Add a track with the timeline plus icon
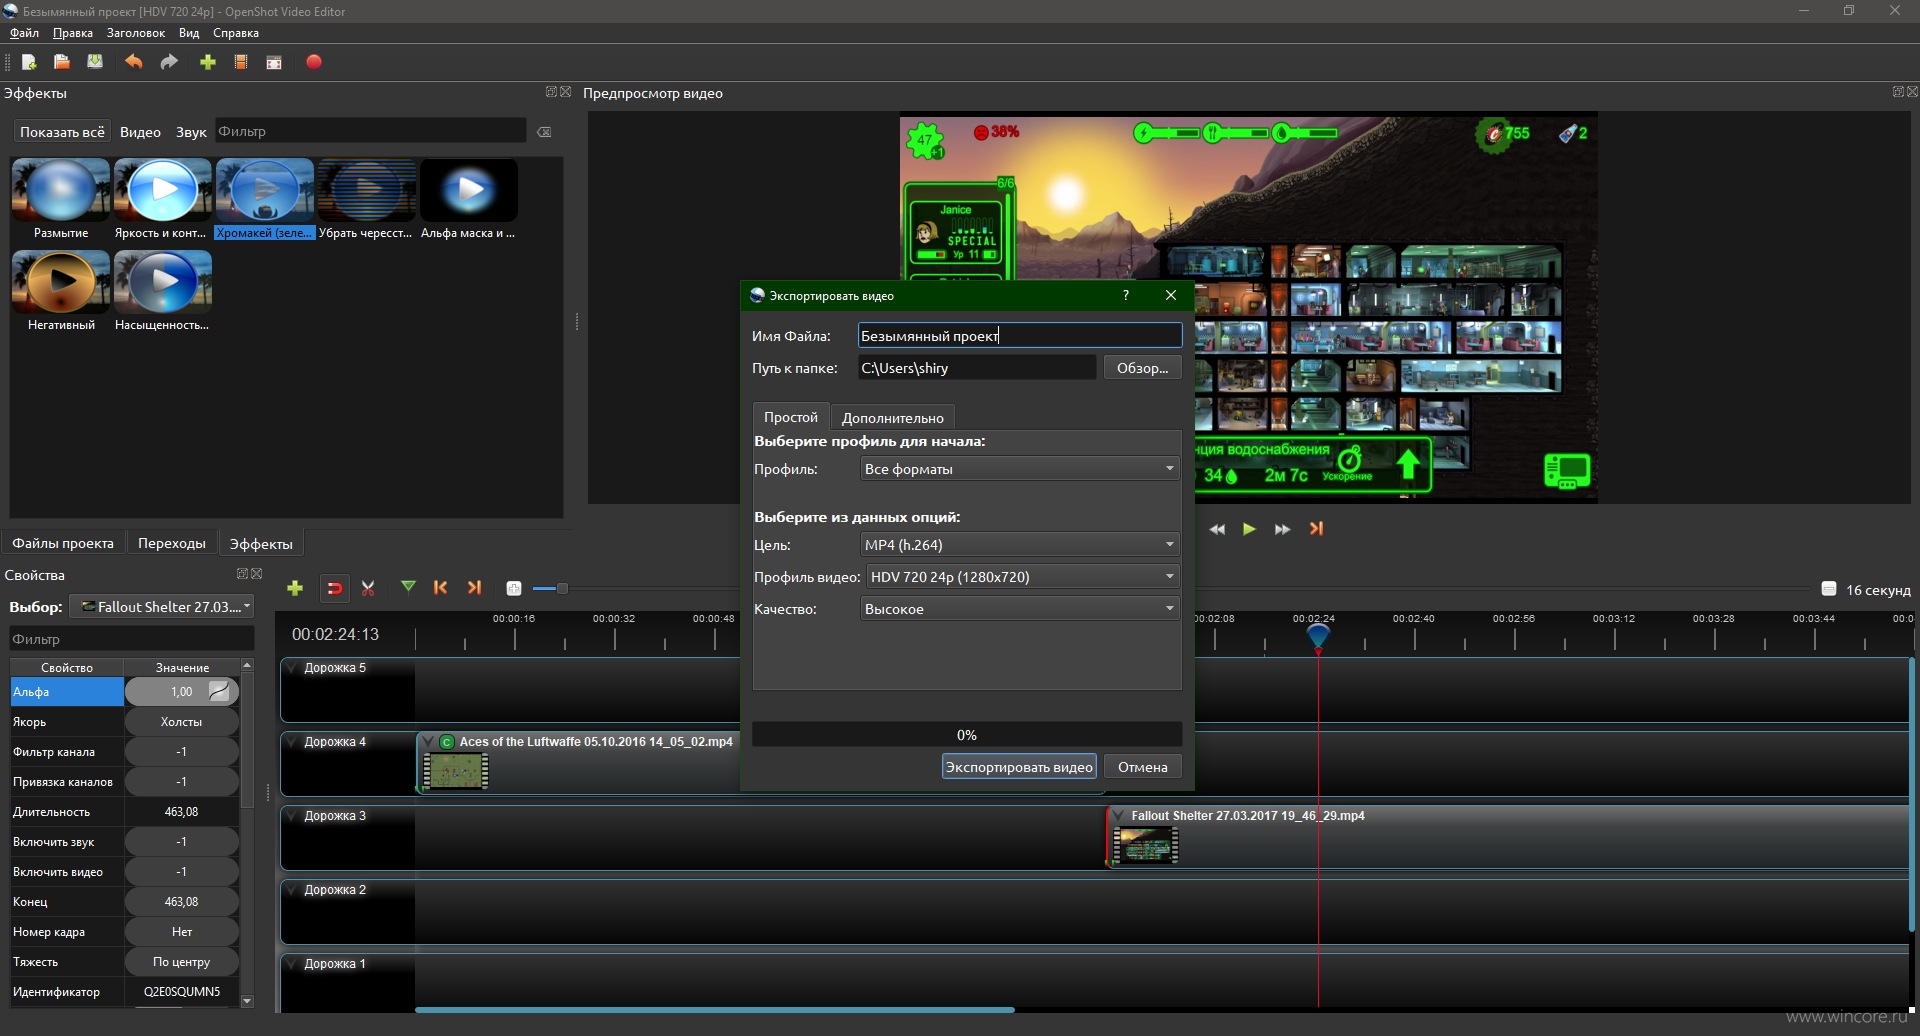Viewport: 1920px width, 1036px height. click(295, 588)
